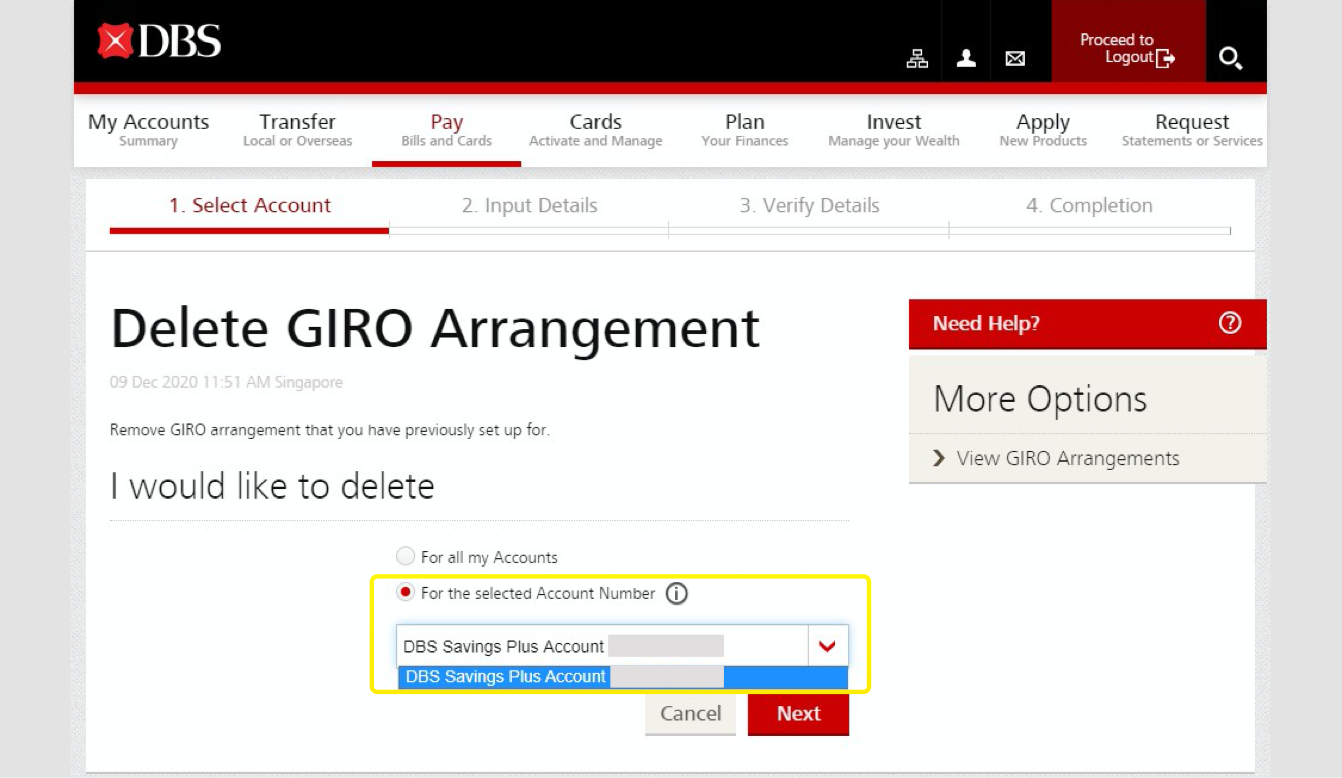Screen dimensions: 1342x778
Task: Go to step 2. Input Details
Action: (x=529, y=206)
